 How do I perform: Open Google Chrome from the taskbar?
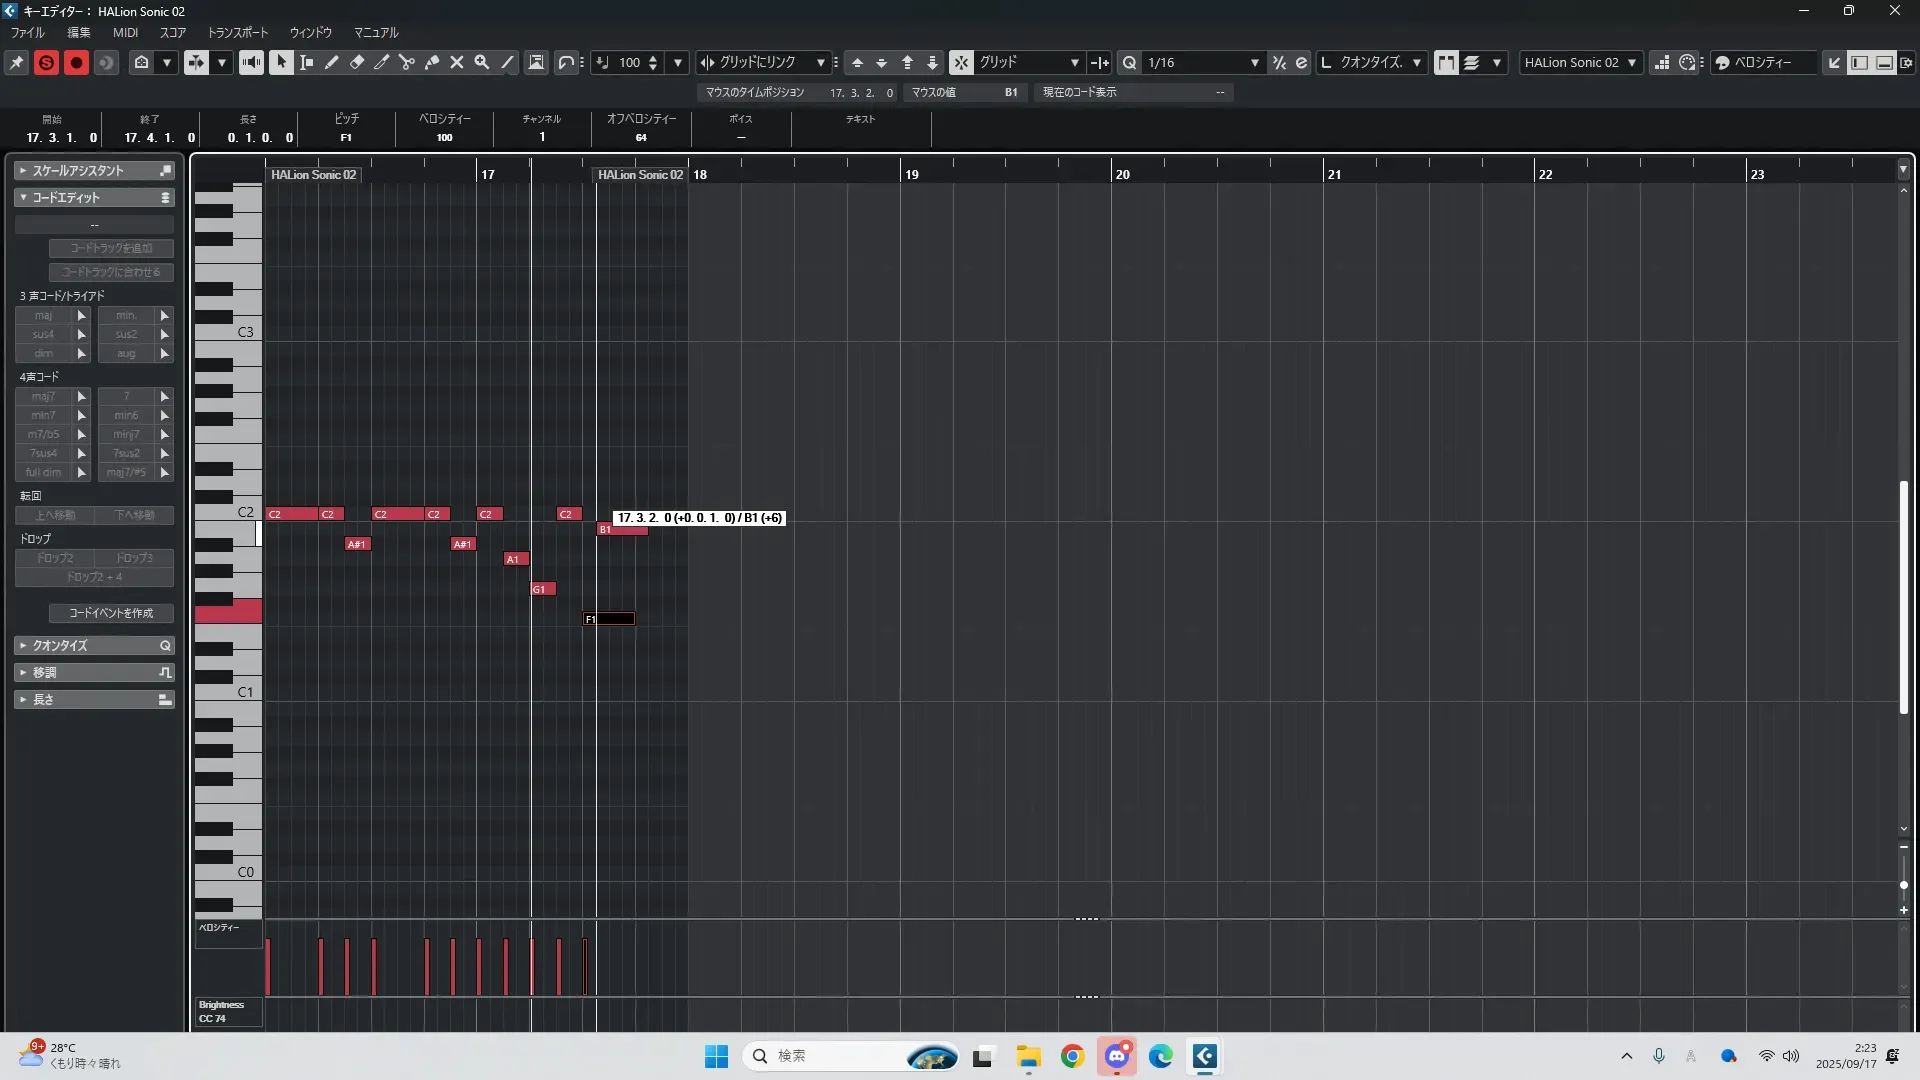pyautogui.click(x=1072, y=1056)
